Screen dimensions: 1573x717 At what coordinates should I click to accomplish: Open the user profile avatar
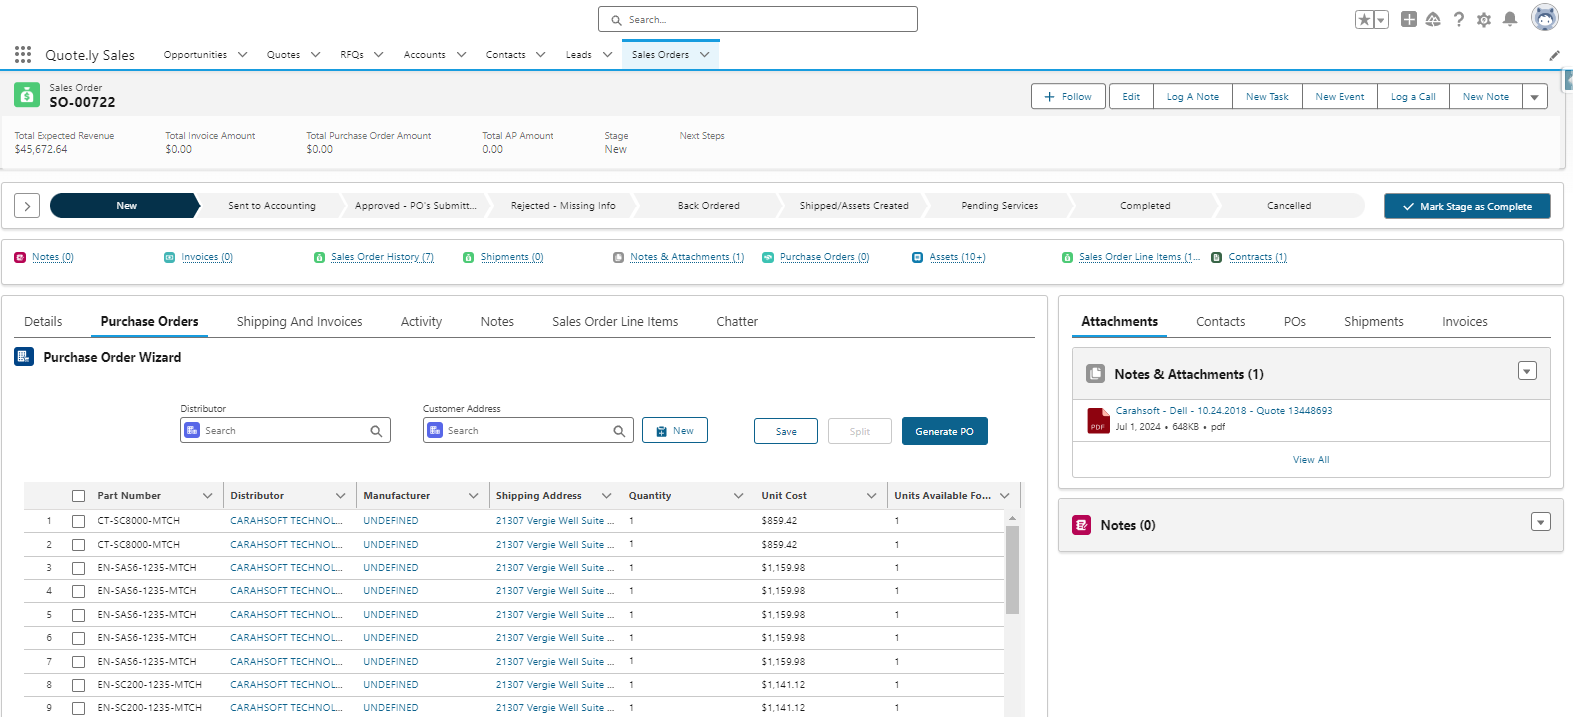click(x=1545, y=18)
